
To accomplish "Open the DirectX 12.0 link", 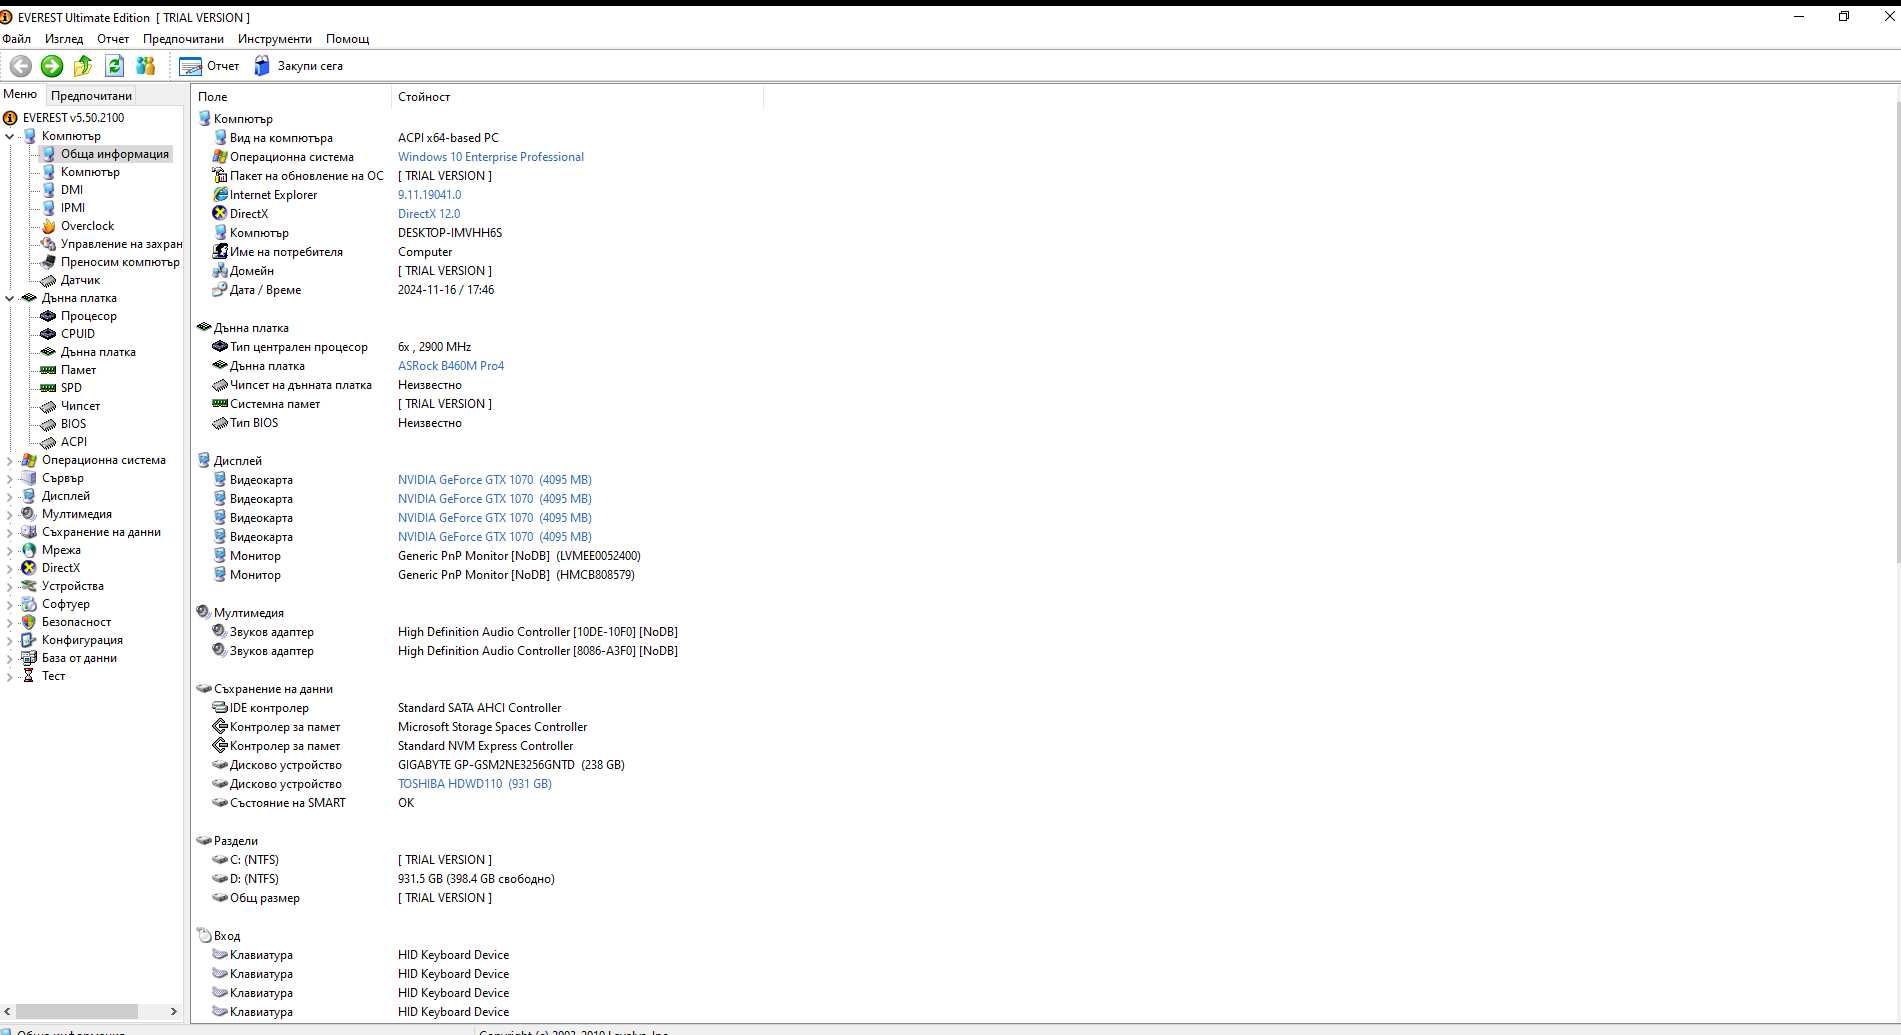I will click(x=429, y=214).
